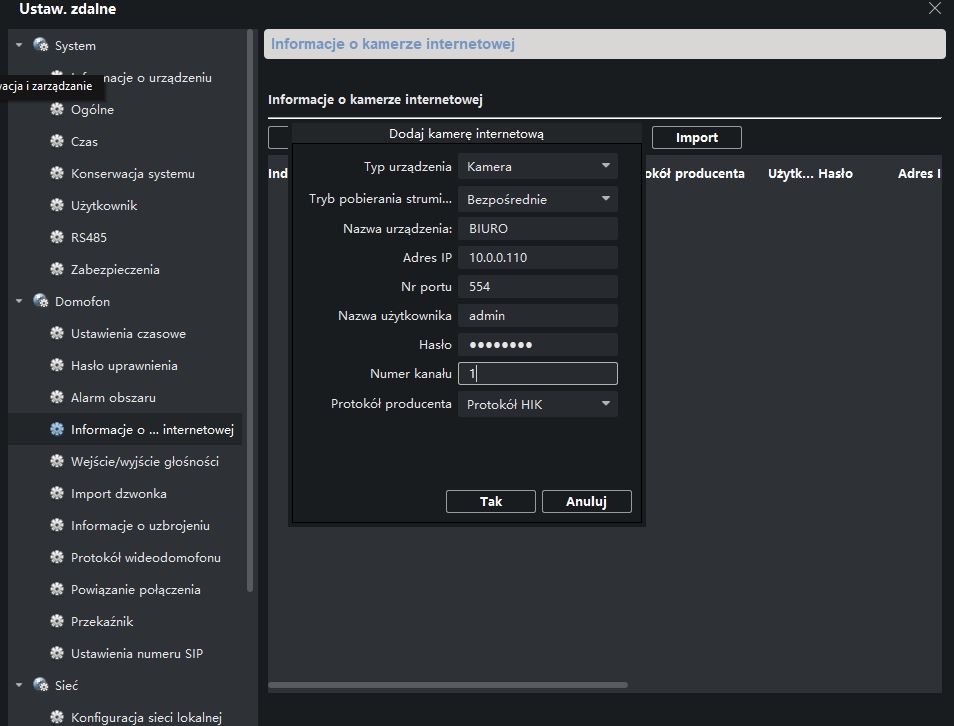The width and height of the screenshot is (954, 726).
Task: Click gear icon next to RS485
Action: [x=57, y=238]
